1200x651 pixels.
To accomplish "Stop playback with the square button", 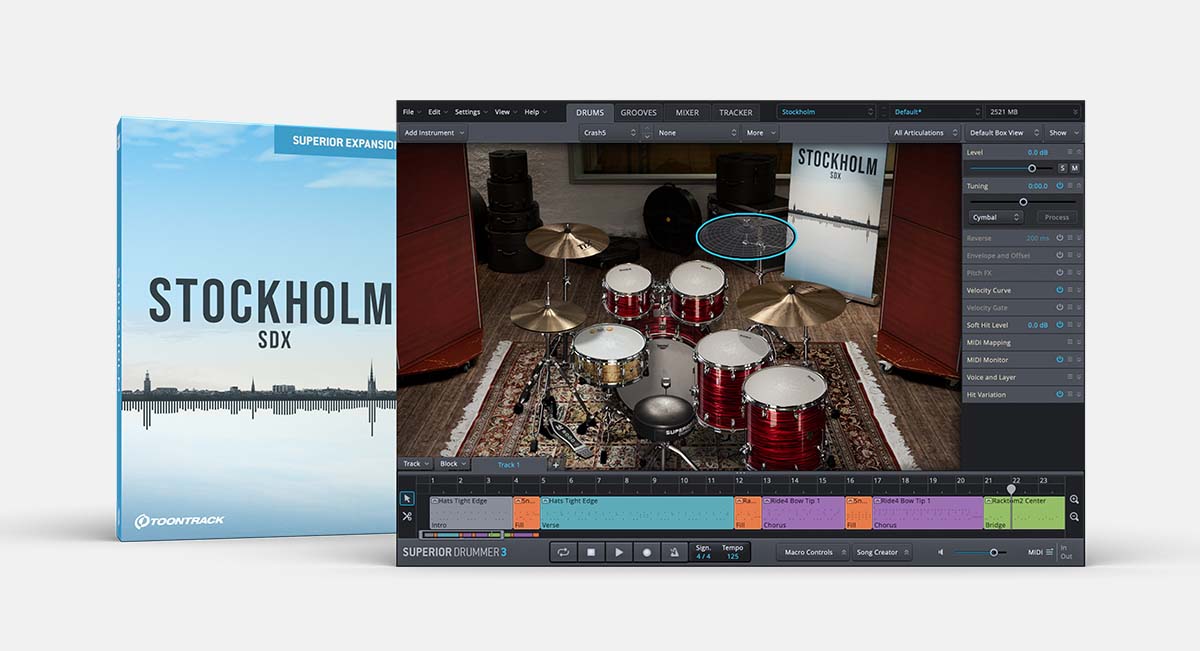I will point(591,552).
